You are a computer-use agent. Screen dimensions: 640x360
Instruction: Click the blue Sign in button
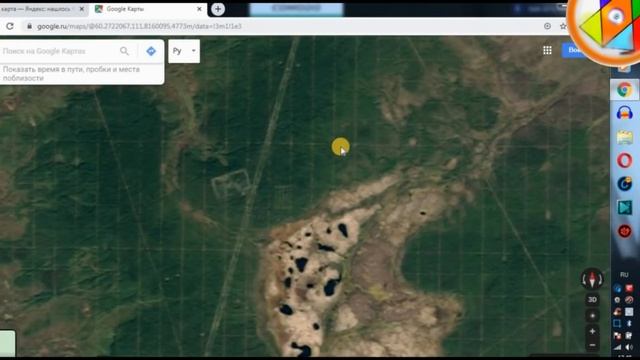574,50
